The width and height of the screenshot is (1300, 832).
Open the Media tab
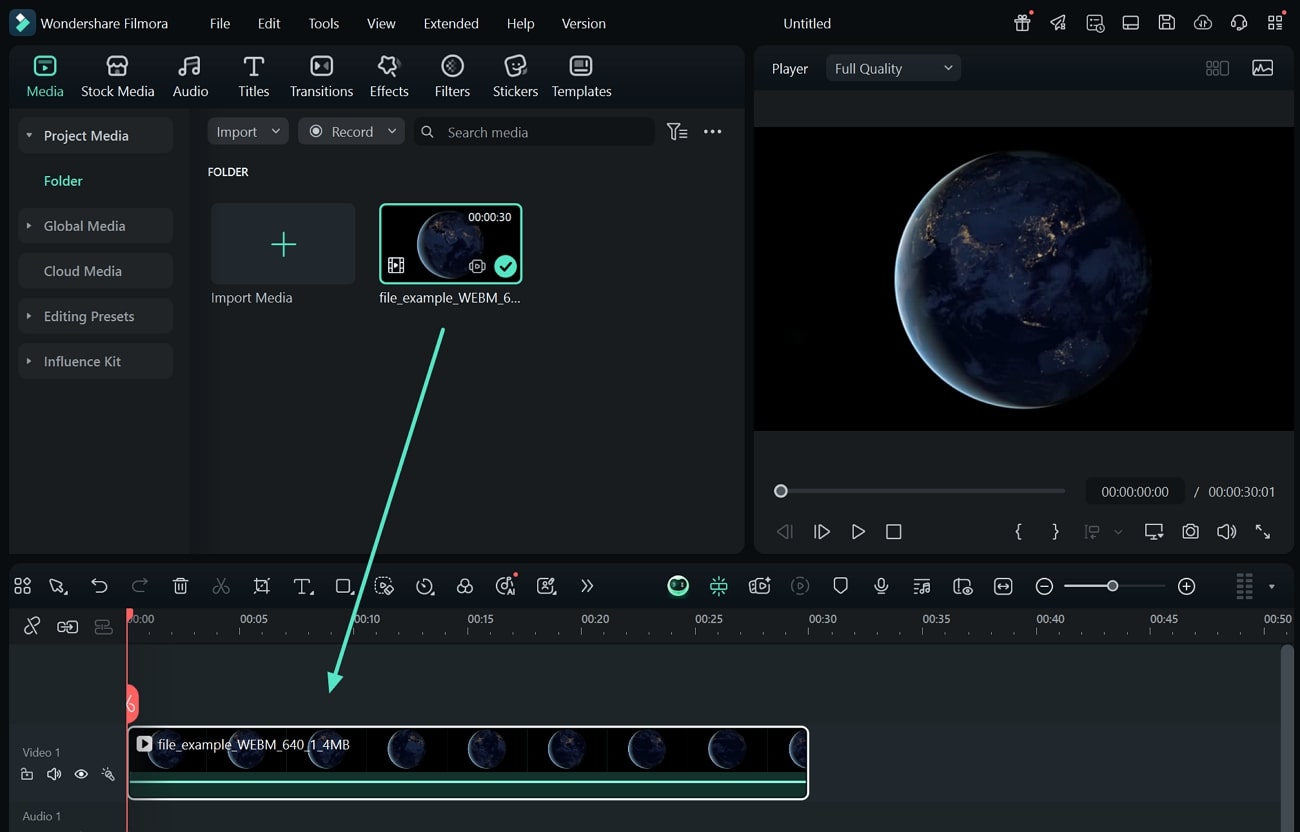pyautogui.click(x=45, y=77)
